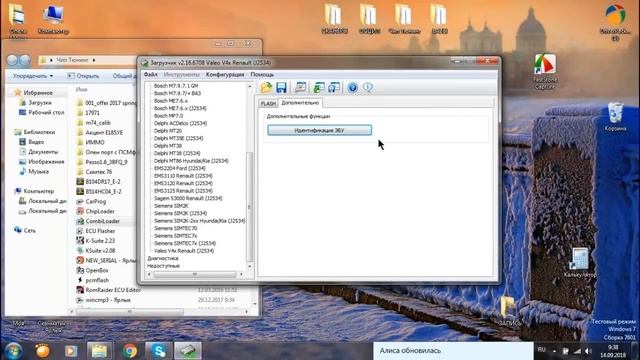Select Delphi MT20 in the list
Screen dimensions: 640x360
click(168, 131)
